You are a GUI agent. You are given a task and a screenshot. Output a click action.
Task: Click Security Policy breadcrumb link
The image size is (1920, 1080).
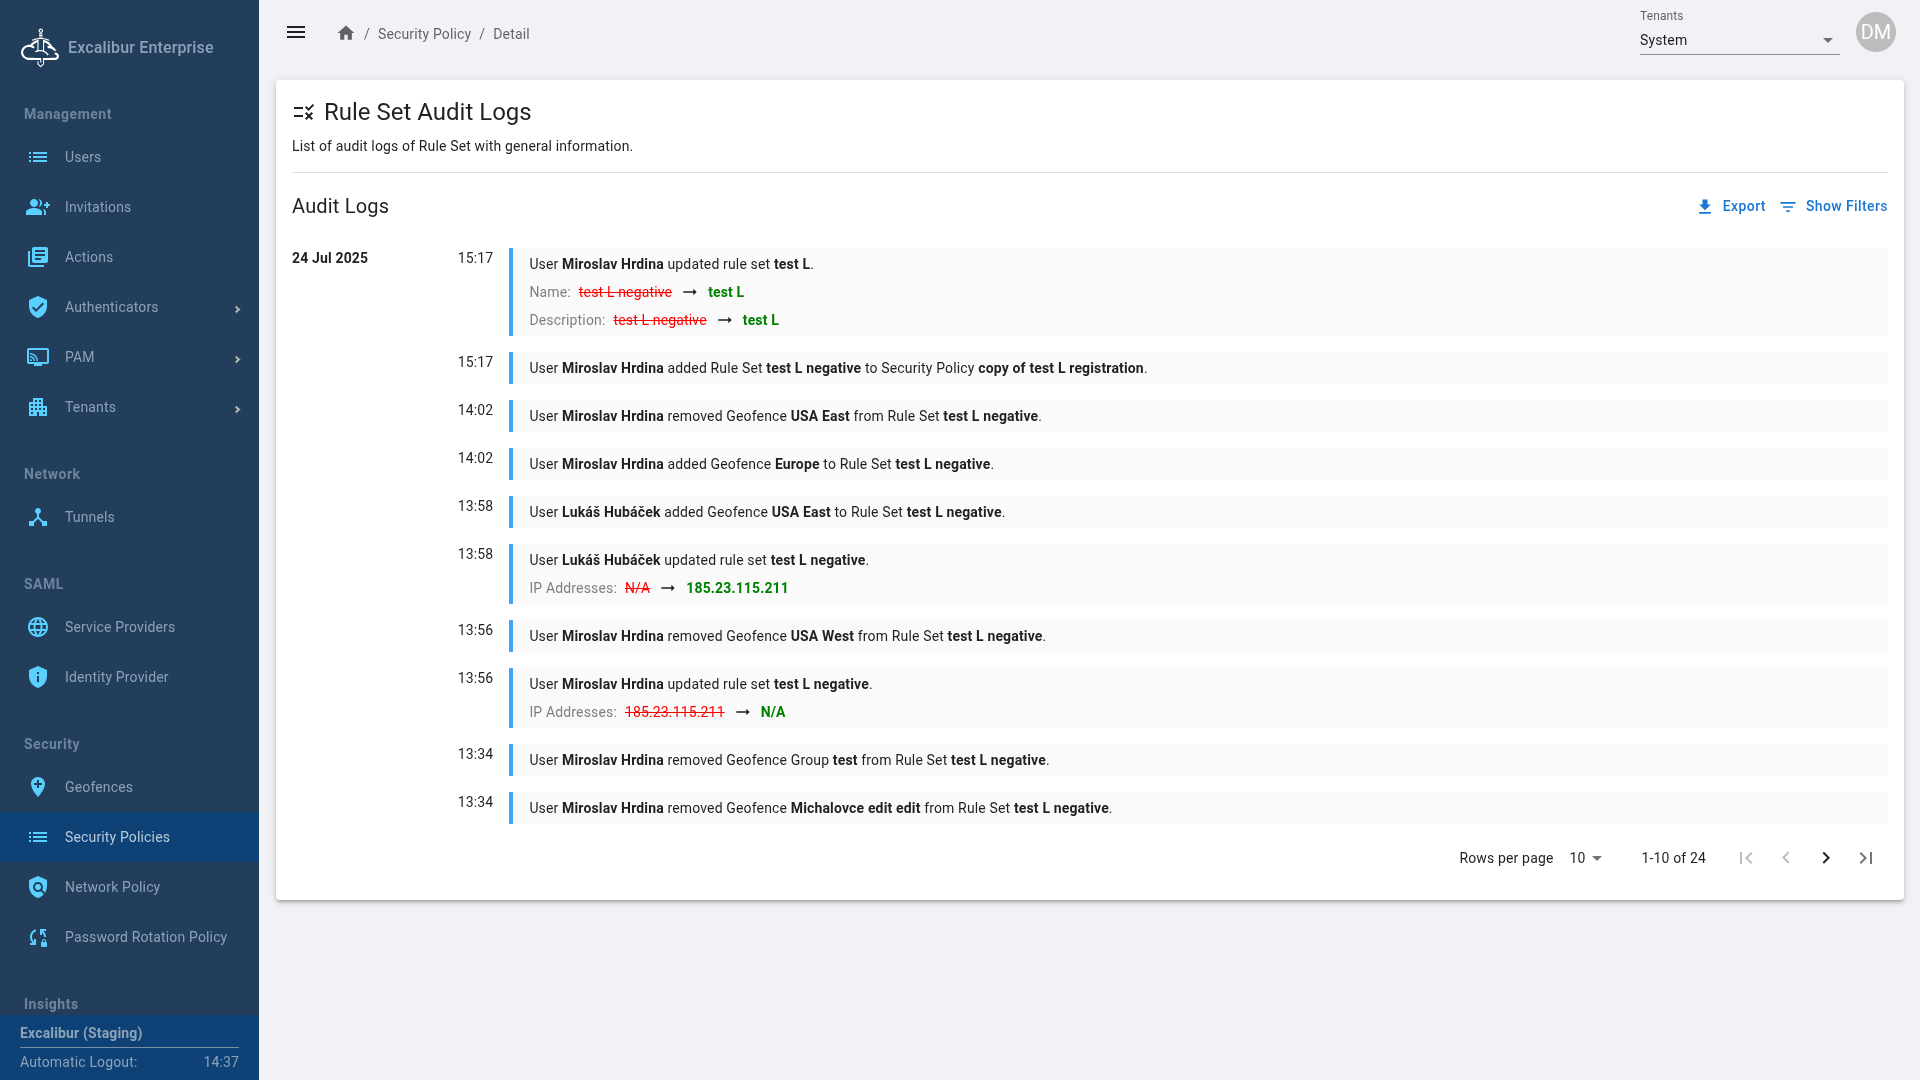coord(424,34)
